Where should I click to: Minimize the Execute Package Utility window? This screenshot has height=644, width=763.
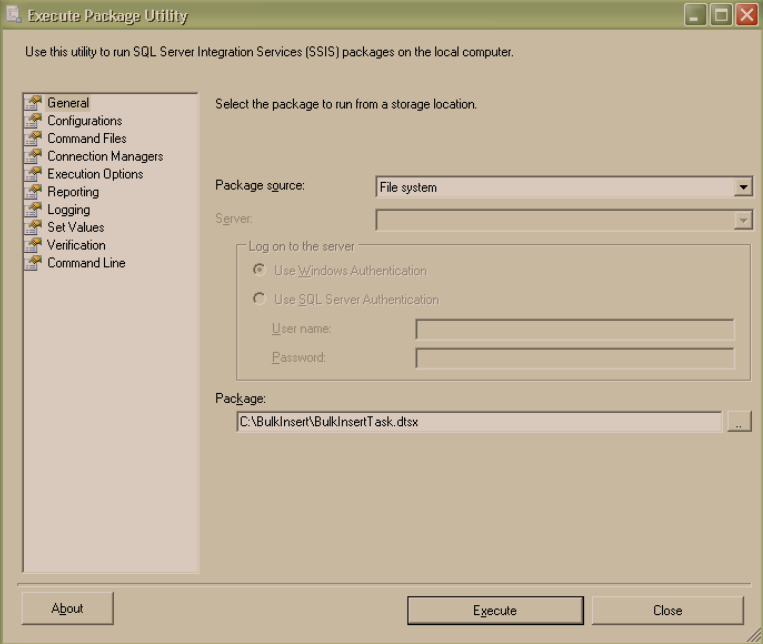point(695,15)
